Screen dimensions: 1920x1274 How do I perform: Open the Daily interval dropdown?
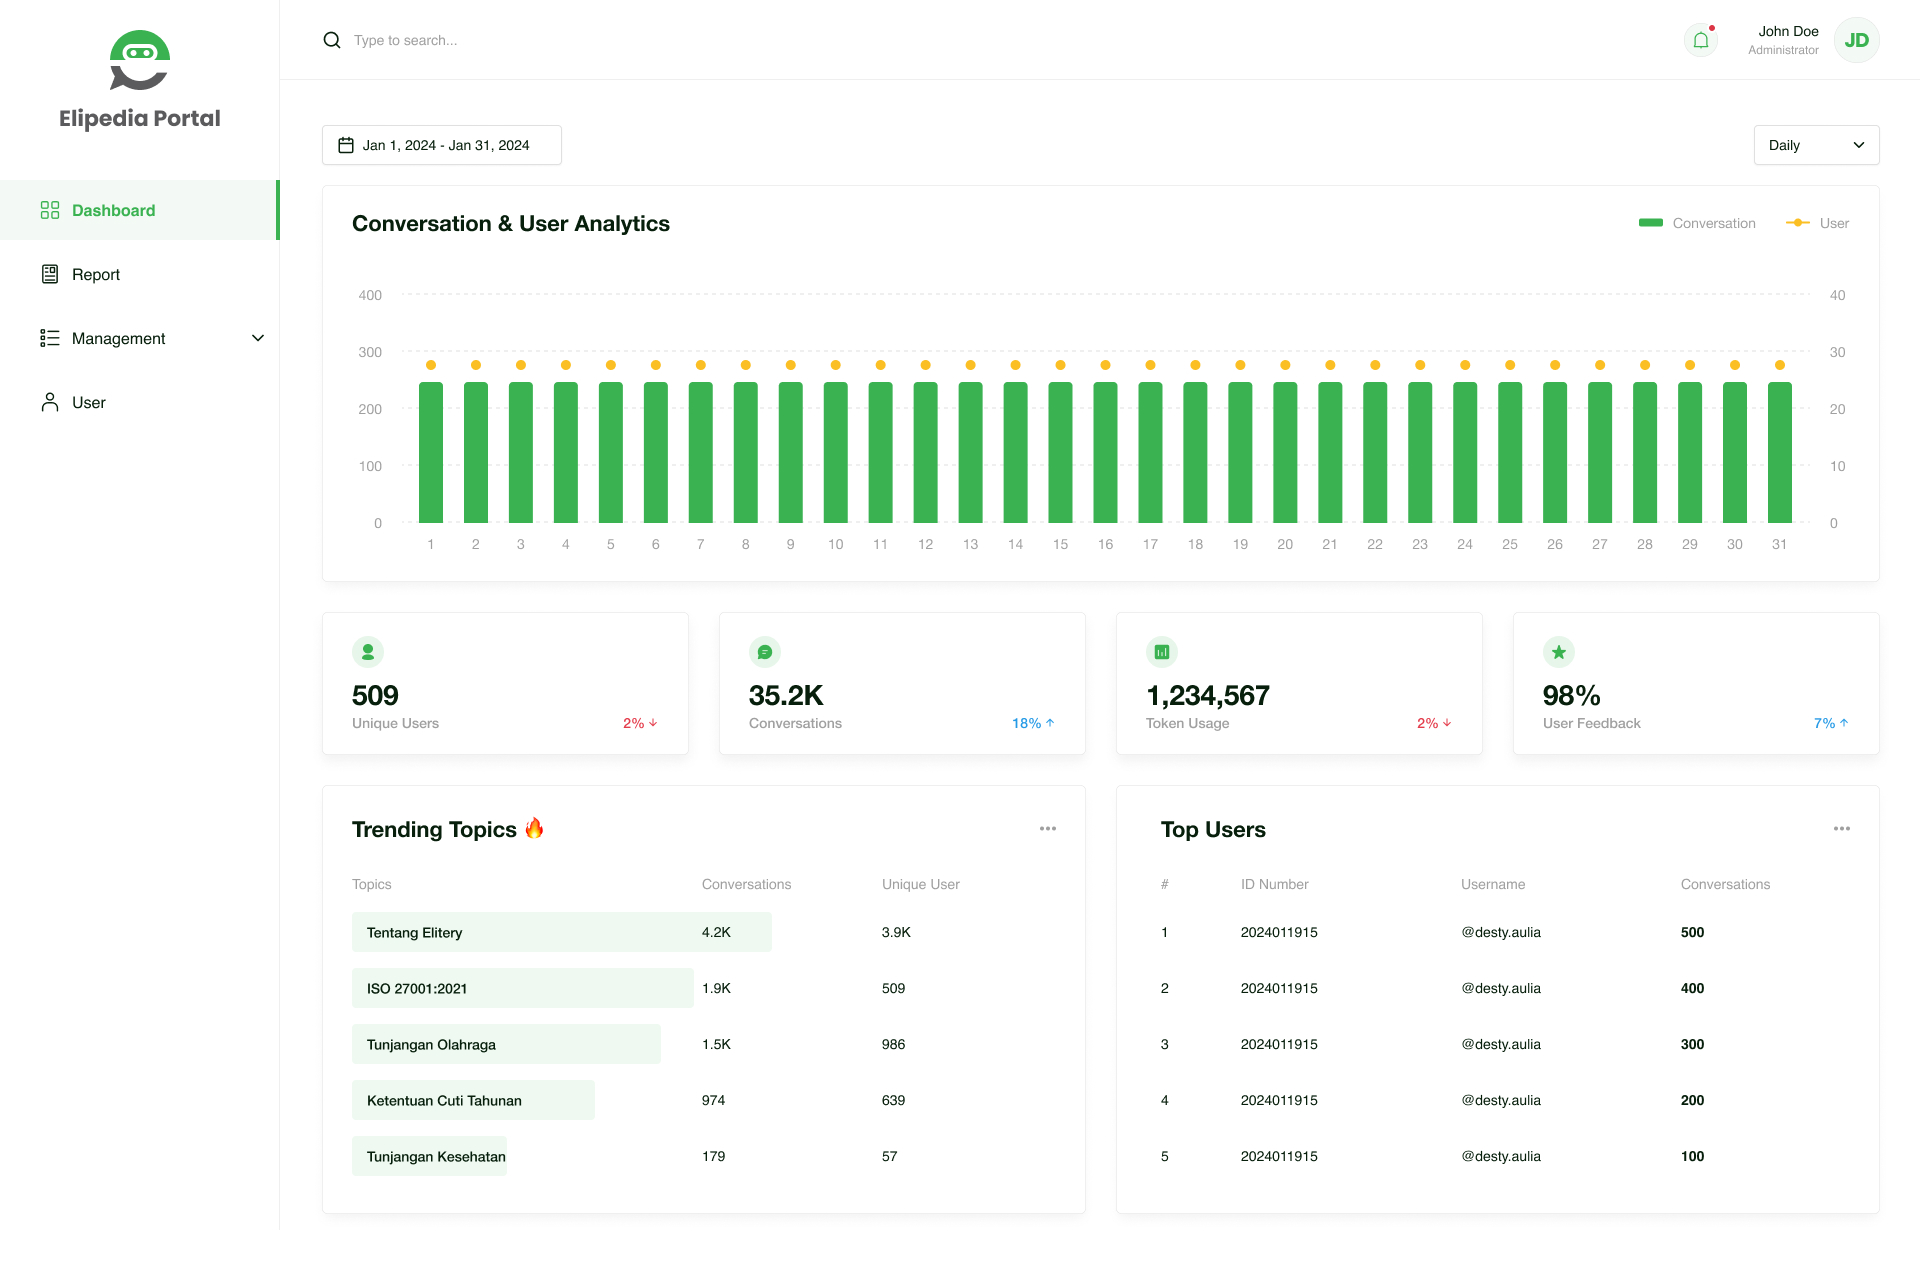[1816, 145]
